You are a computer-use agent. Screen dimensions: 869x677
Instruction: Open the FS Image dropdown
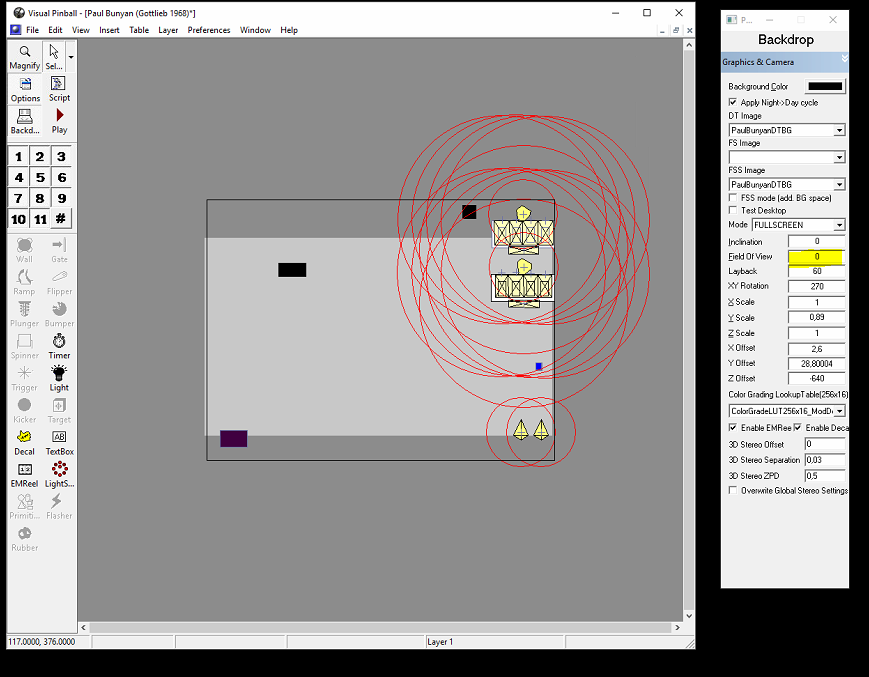840,157
